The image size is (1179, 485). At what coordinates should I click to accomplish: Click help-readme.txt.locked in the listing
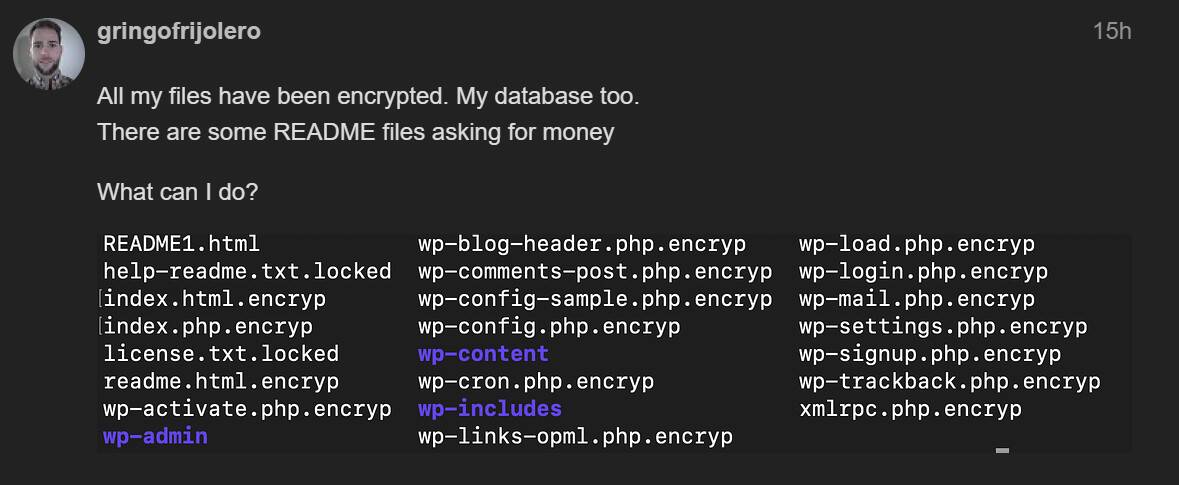[x=247, y=271]
